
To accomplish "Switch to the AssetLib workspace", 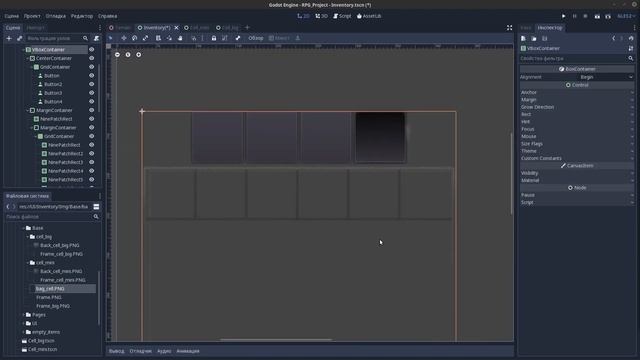I will [x=369, y=16].
